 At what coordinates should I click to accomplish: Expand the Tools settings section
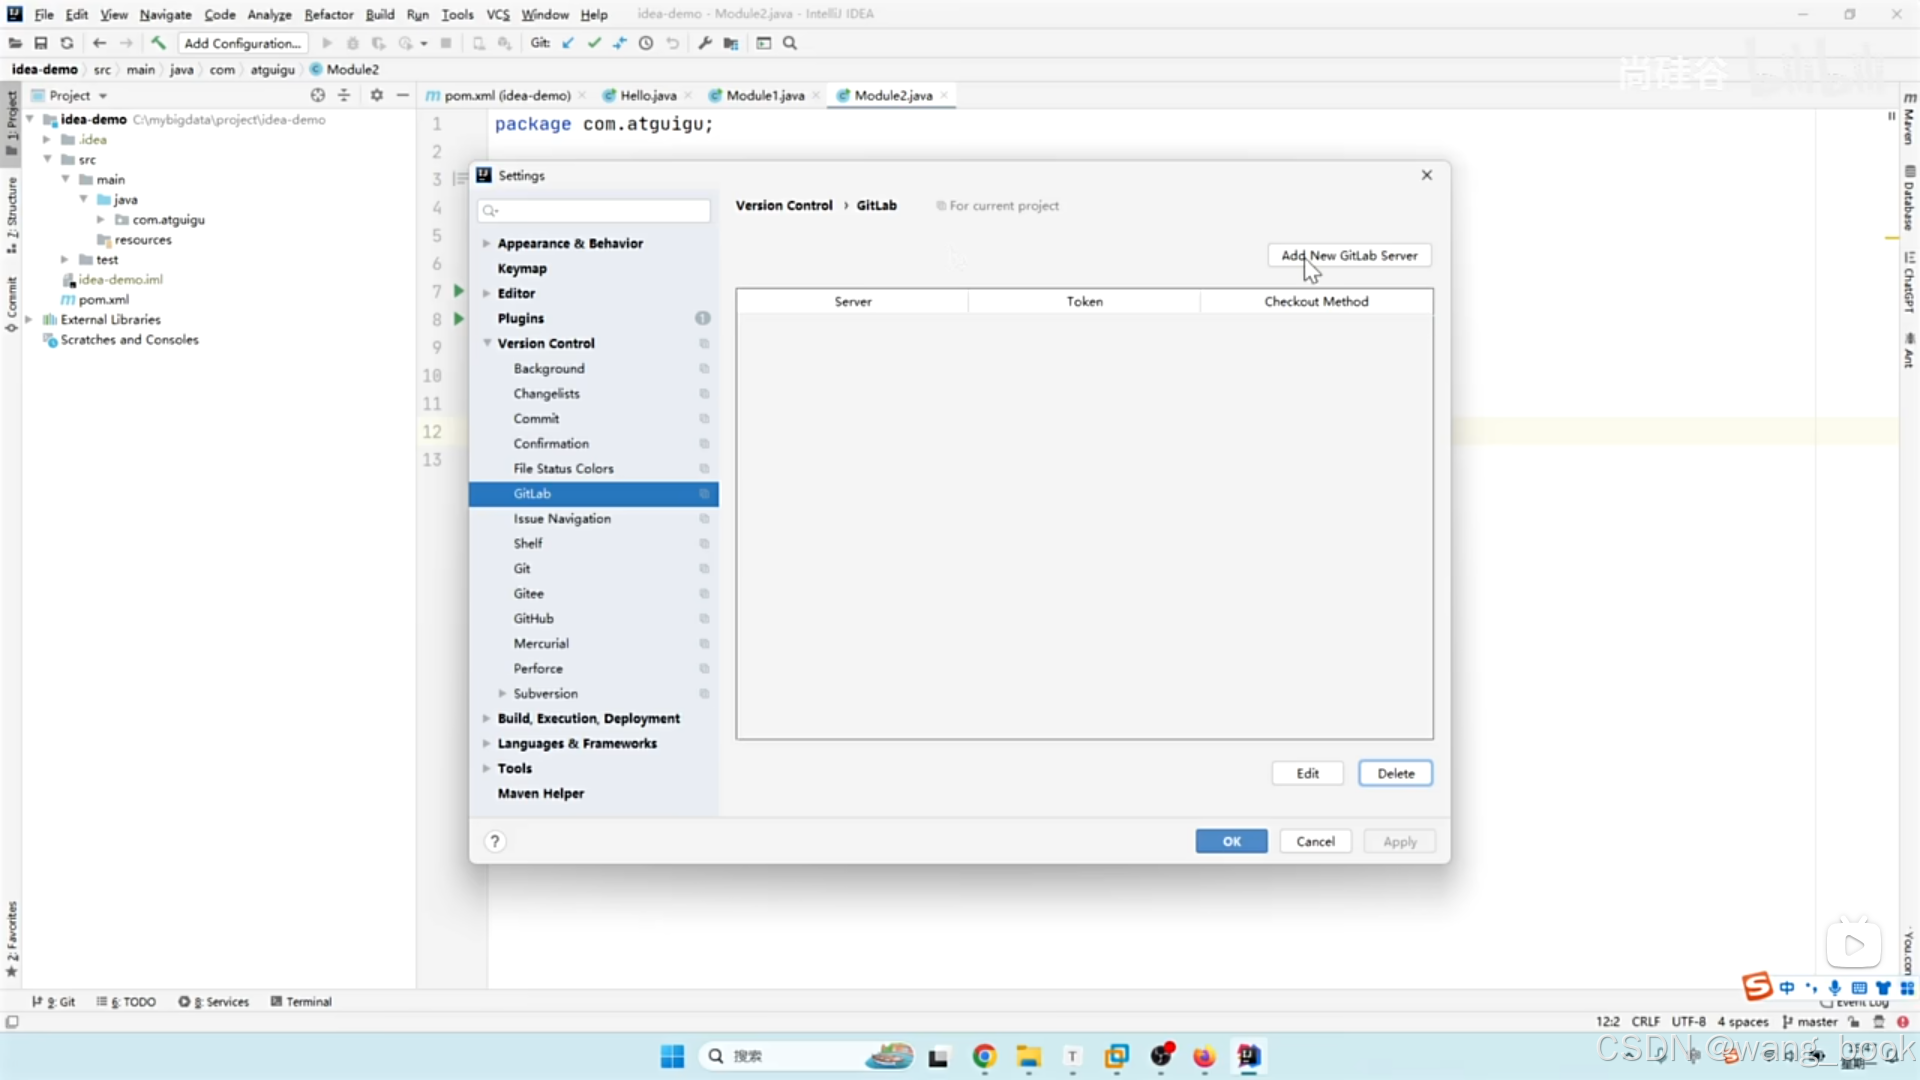(486, 769)
